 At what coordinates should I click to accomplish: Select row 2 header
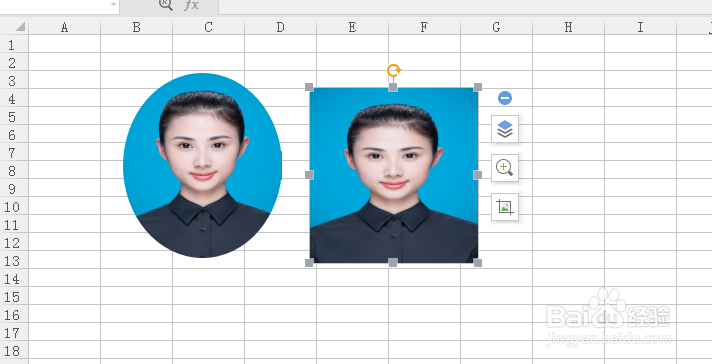click(x=14, y=62)
